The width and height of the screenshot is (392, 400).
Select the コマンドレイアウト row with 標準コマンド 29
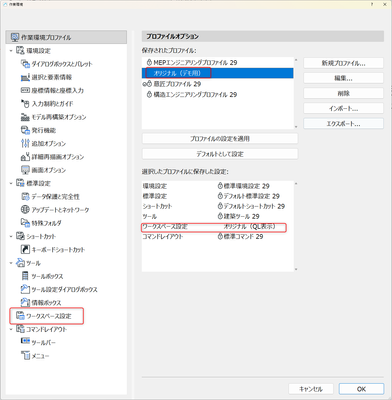(x=218, y=237)
